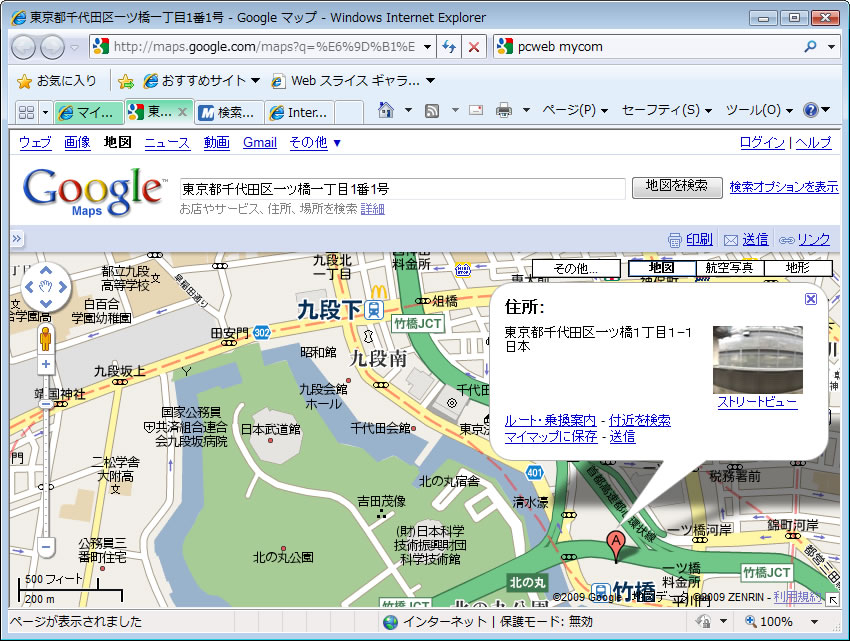Click the search magnifier icon in search box
This screenshot has height=641, width=850.
(x=810, y=47)
